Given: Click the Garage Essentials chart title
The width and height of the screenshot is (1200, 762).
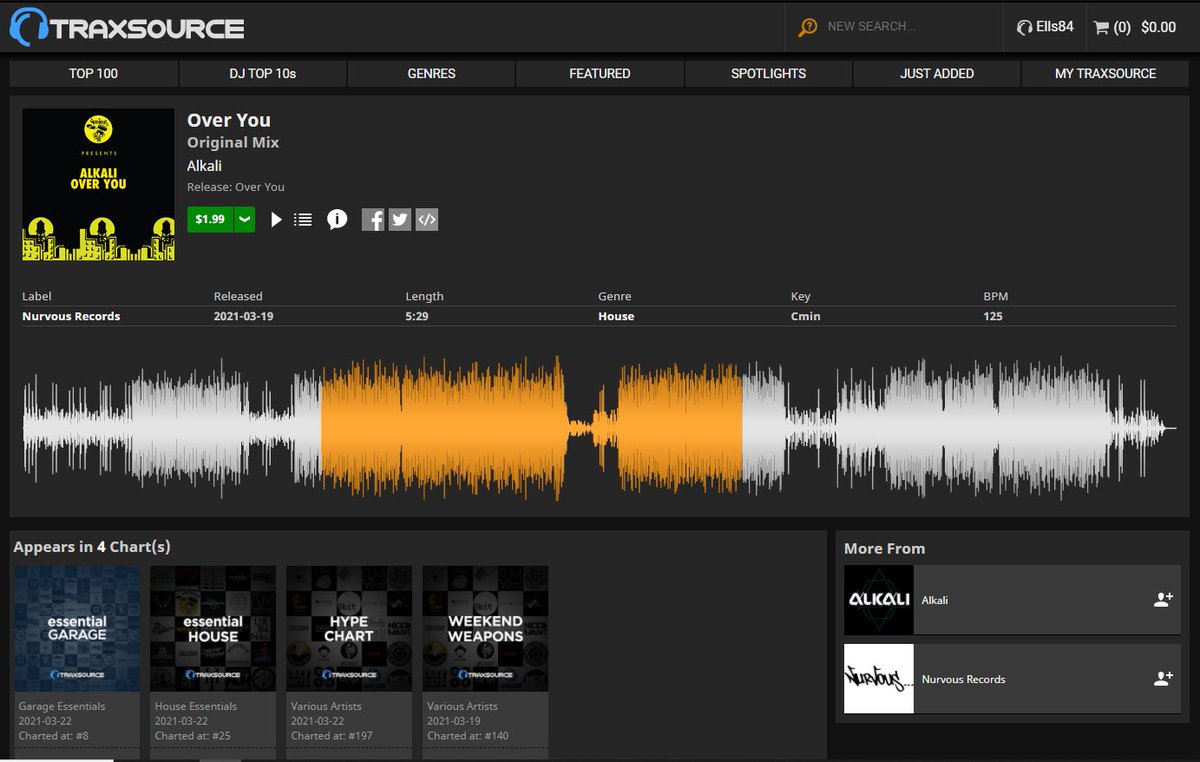Looking at the screenshot, I should click(62, 706).
